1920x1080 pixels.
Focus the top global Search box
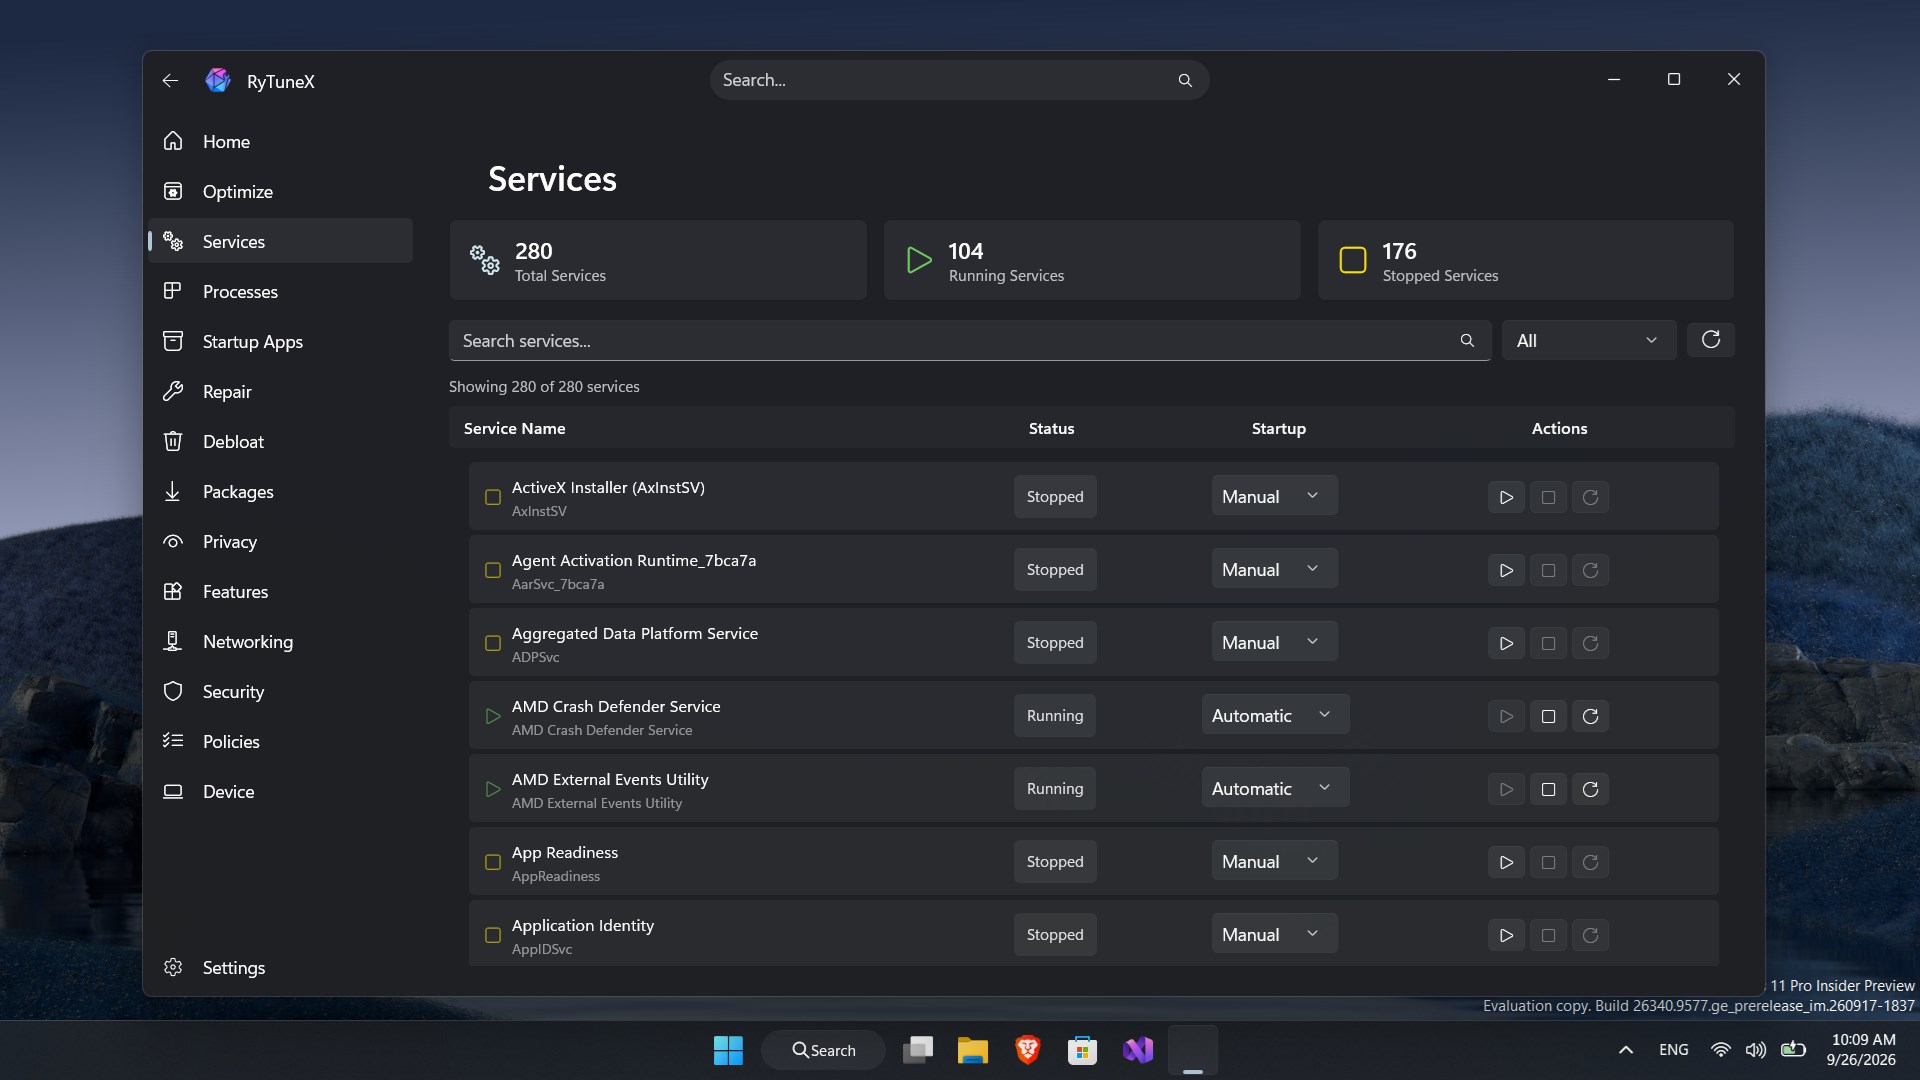click(x=959, y=80)
